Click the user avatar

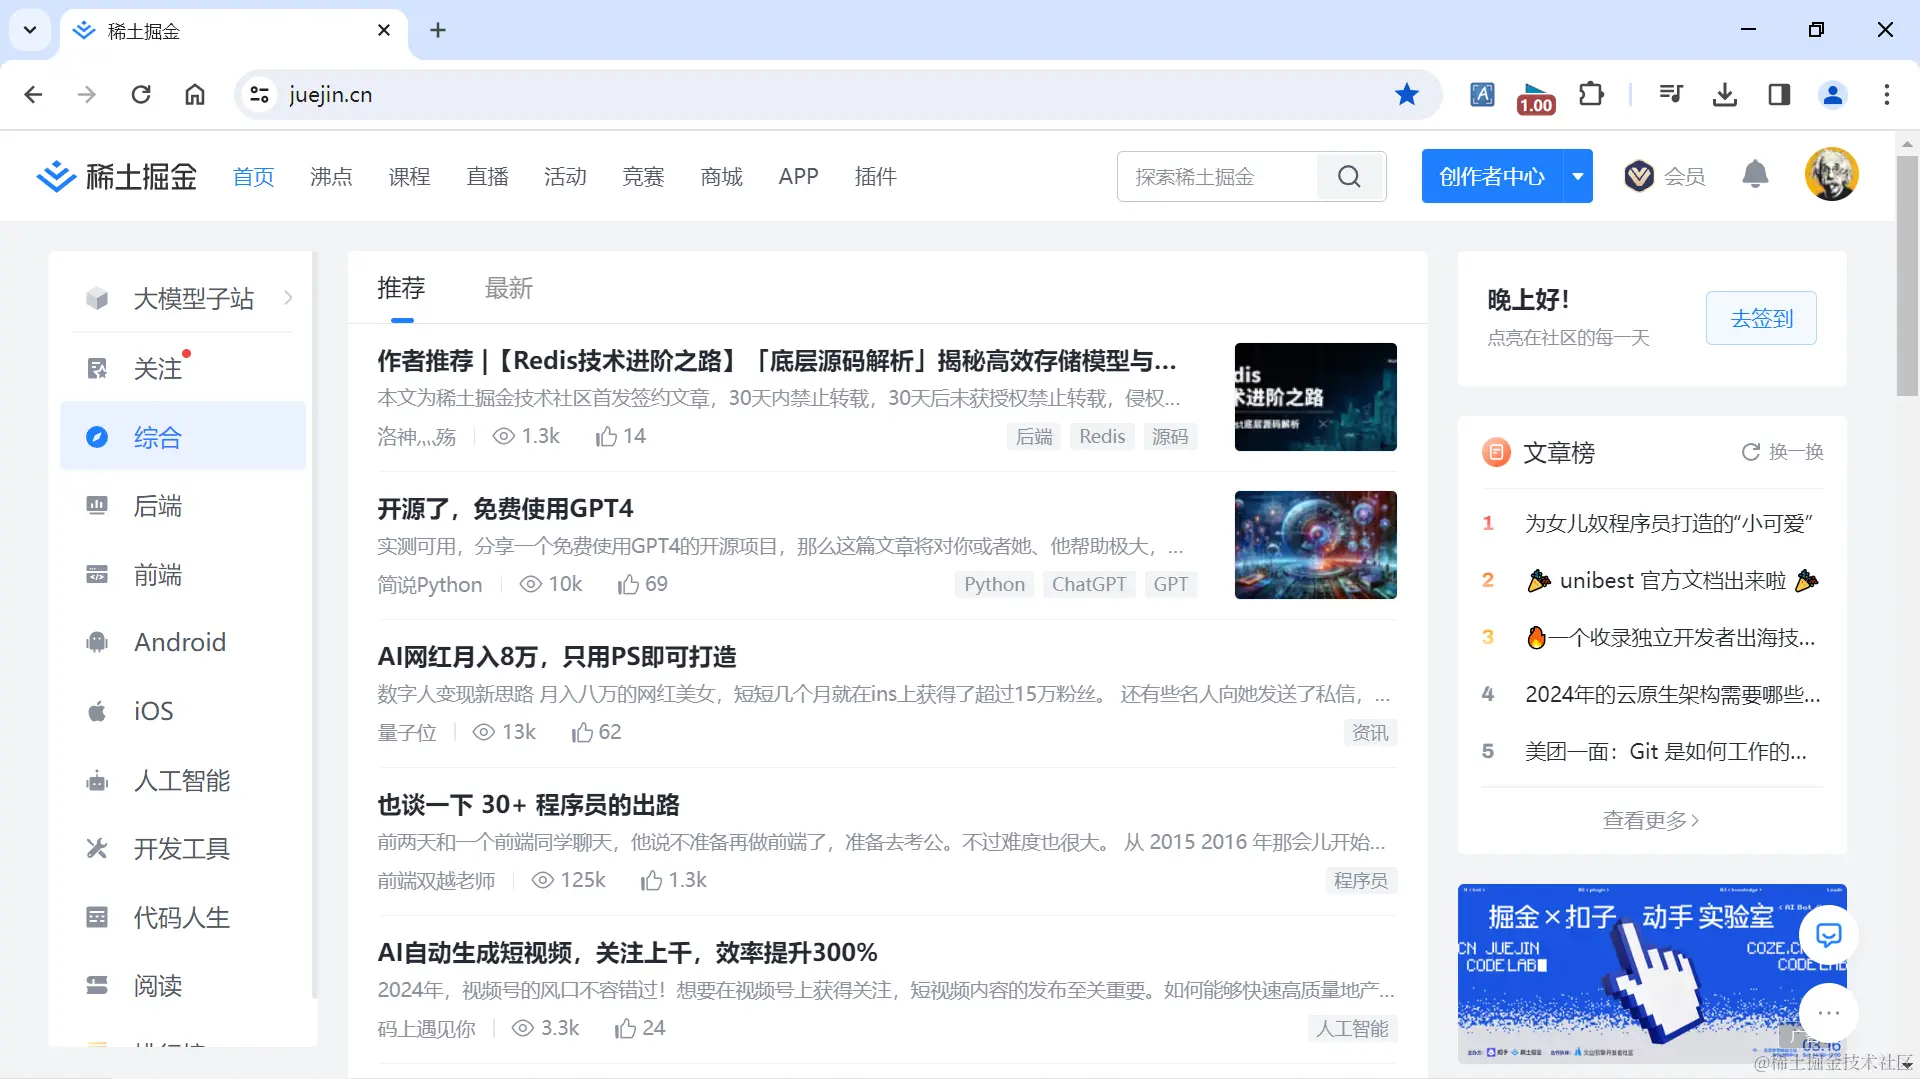click(1832, 174)
